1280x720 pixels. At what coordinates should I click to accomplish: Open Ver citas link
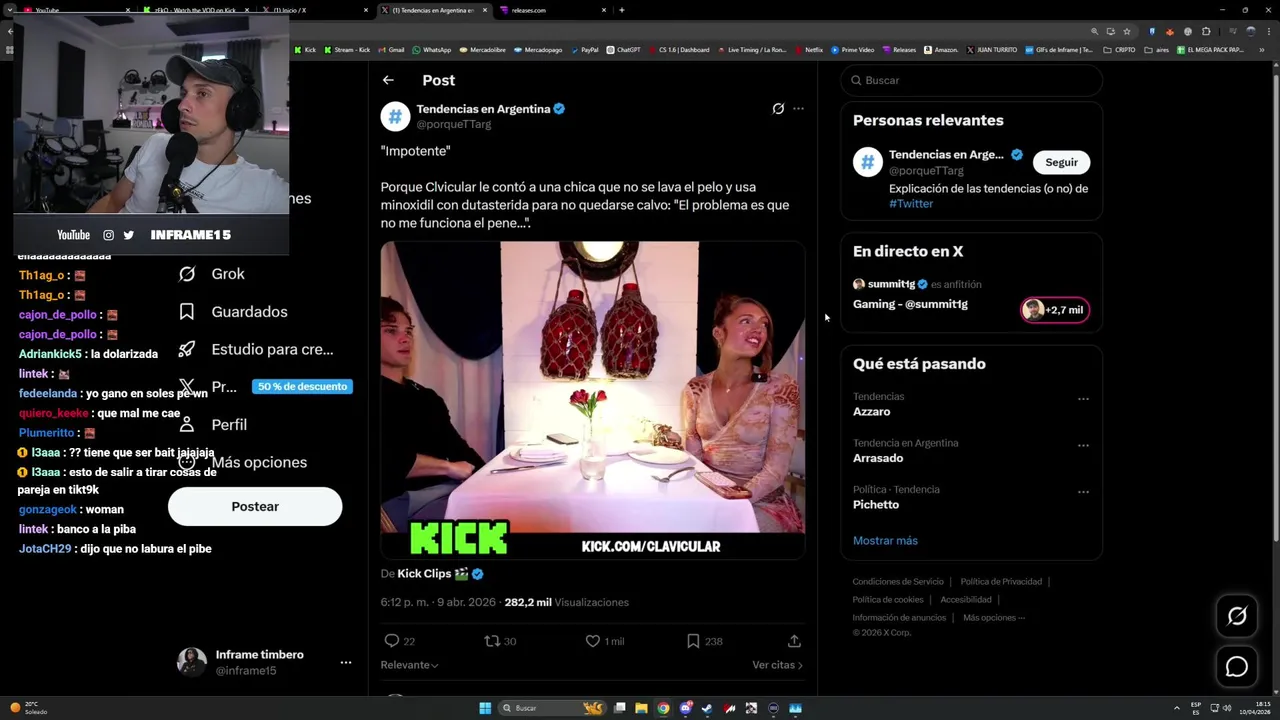(x=777, y=665)
